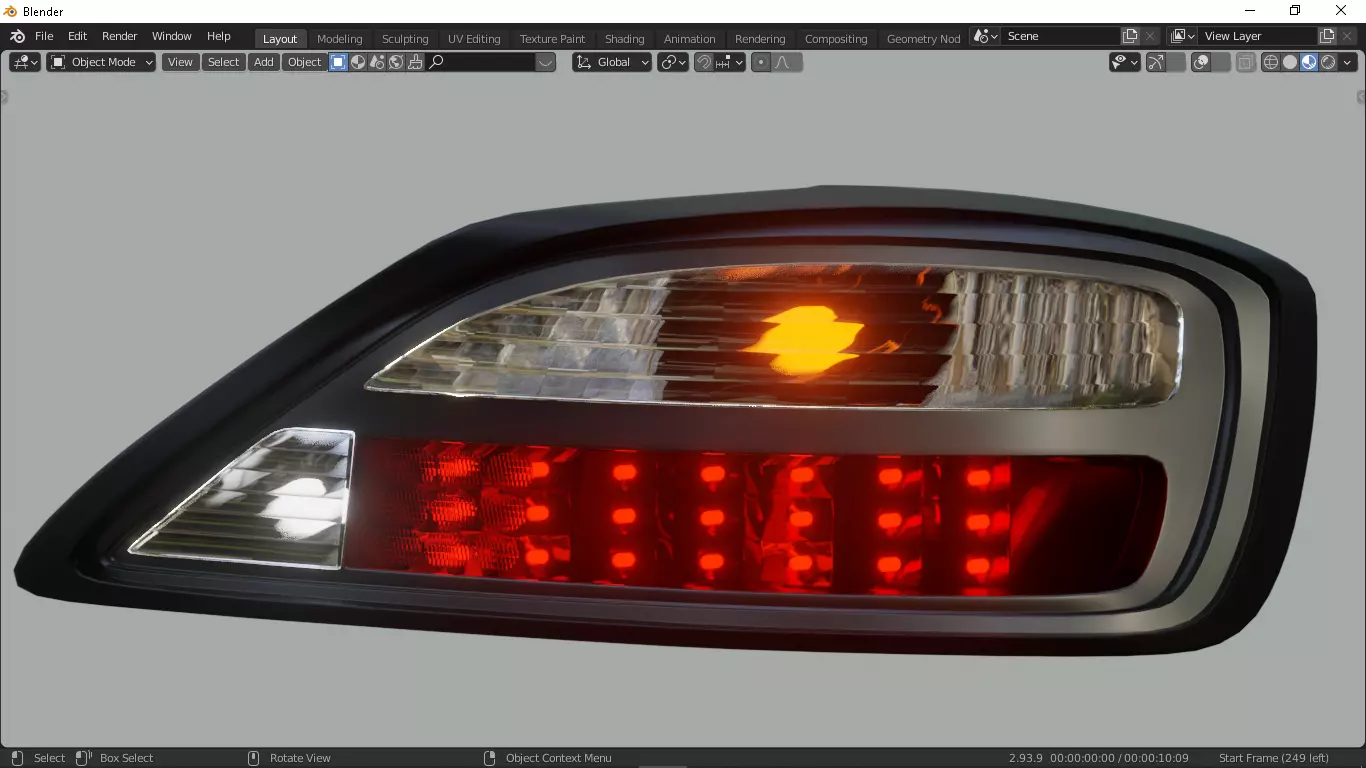Switch to rendered viewport shading
Image resolution: width=1366 pixels, height=768 pixels.
point(1328,62)
